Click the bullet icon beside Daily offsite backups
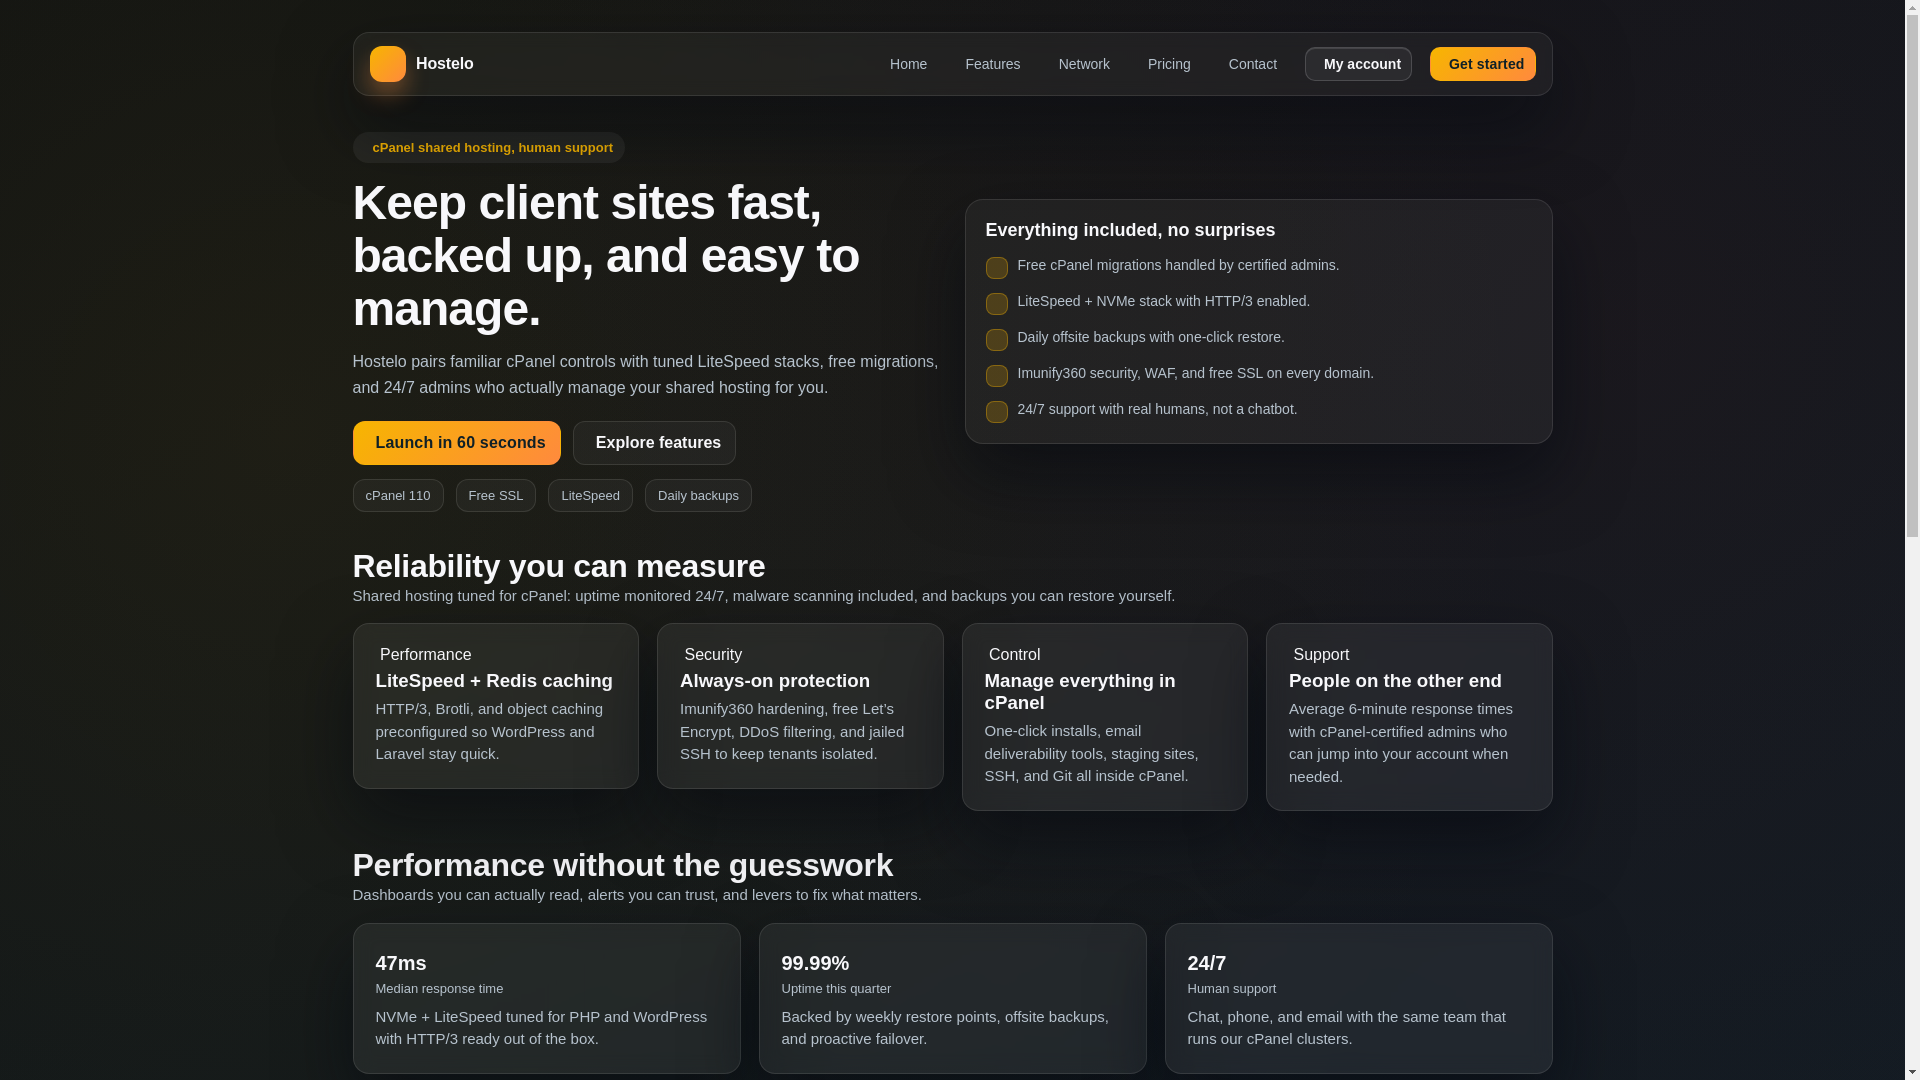 click(x=996, y=340)
